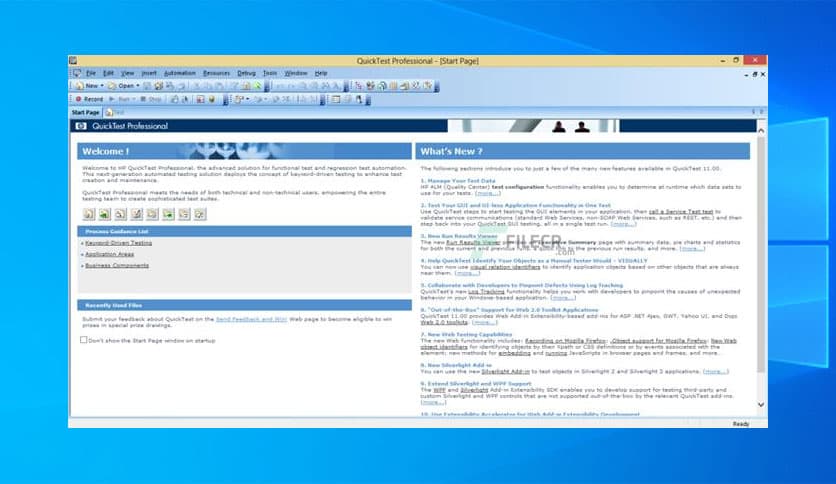Open the File menu
This screenshot has width=836, height=484.
pos(91,73)
